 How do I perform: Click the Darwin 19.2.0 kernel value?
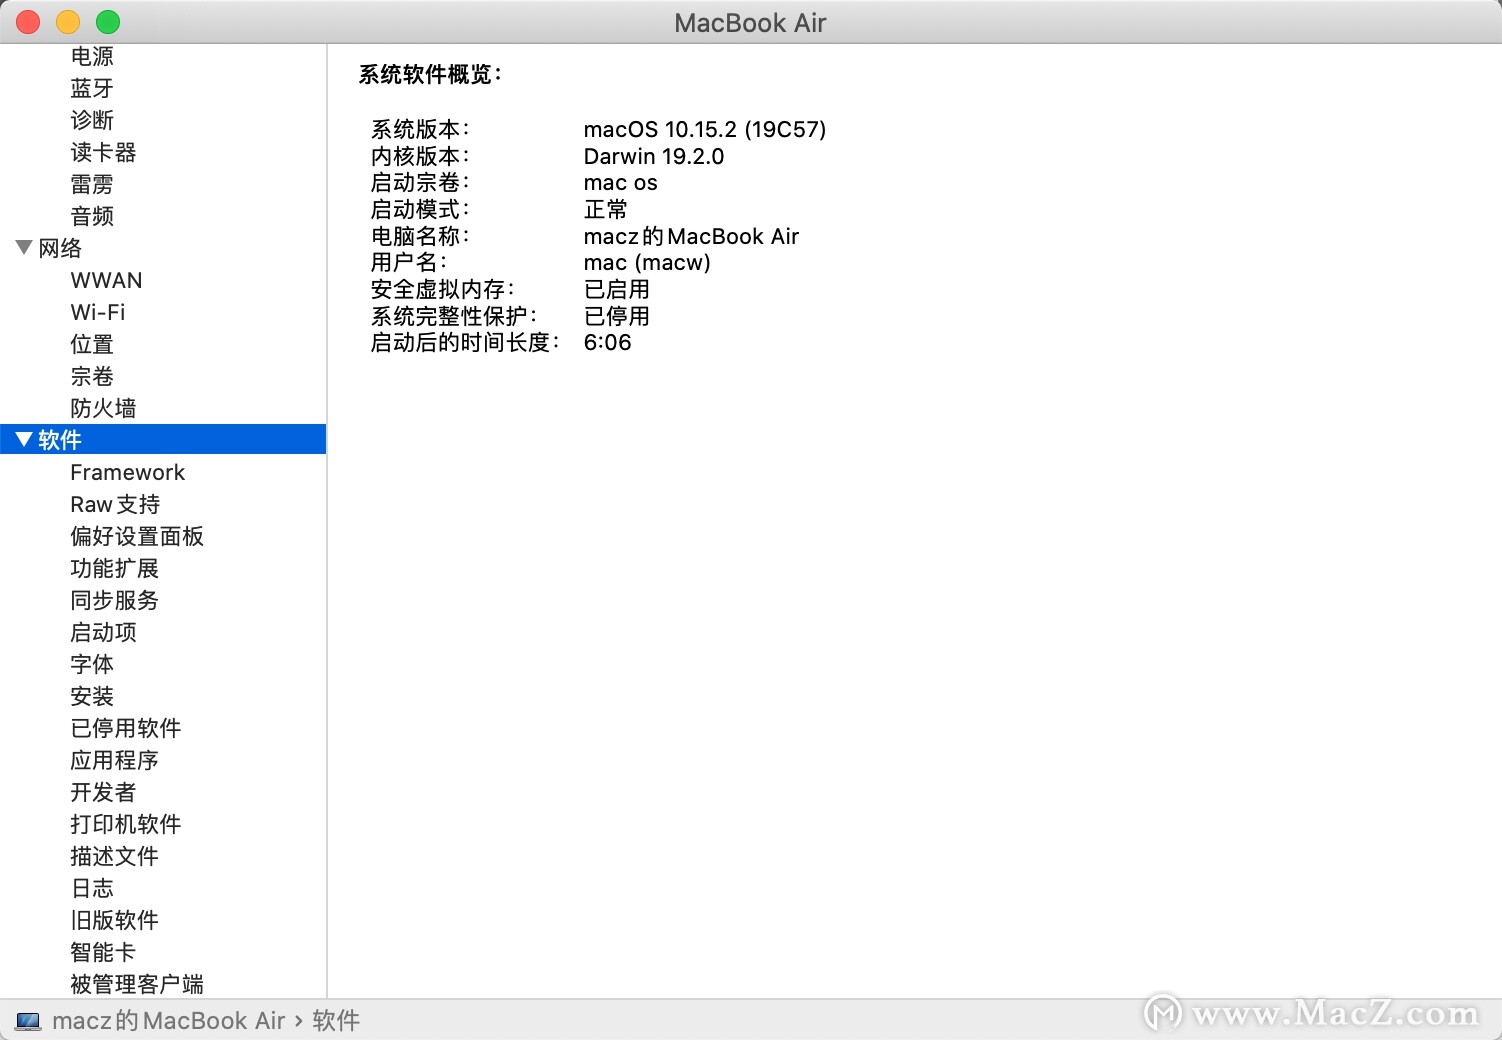(654, 156)
